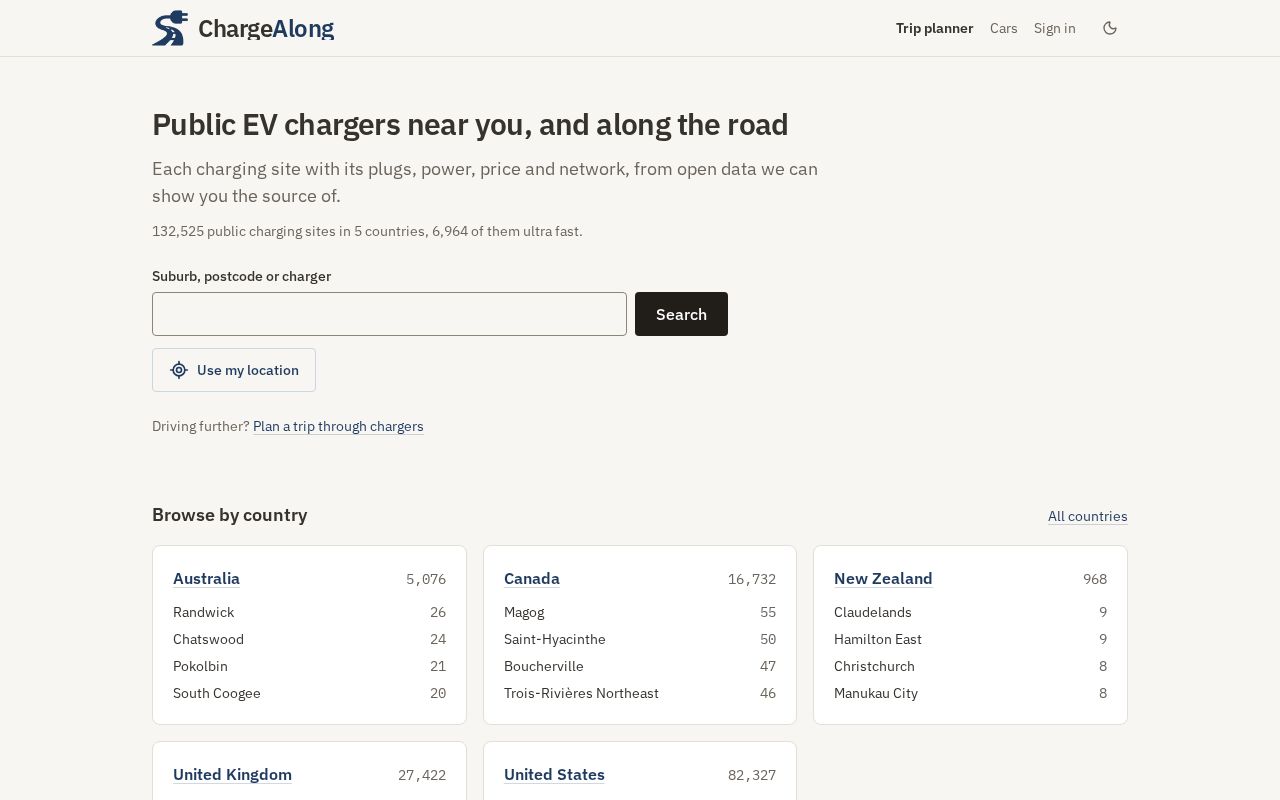Click the Search button
Screen dimensions: 1280x800
681,314
